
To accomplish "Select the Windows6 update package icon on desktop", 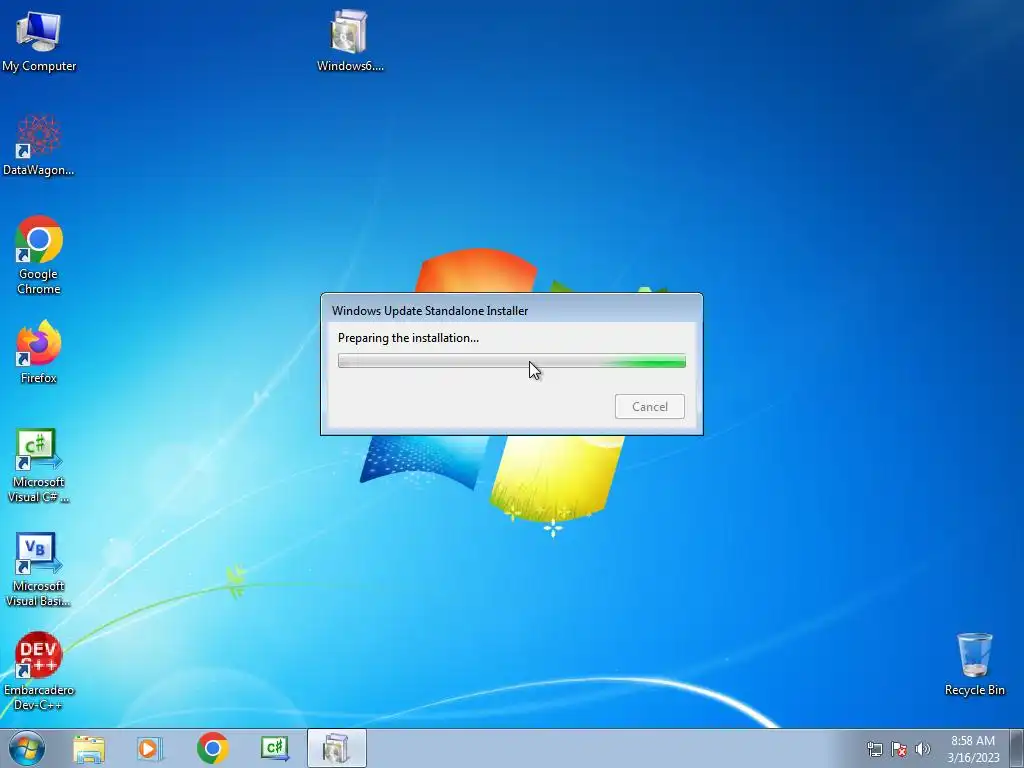I will pyautogui.click(x=349, y=40).
